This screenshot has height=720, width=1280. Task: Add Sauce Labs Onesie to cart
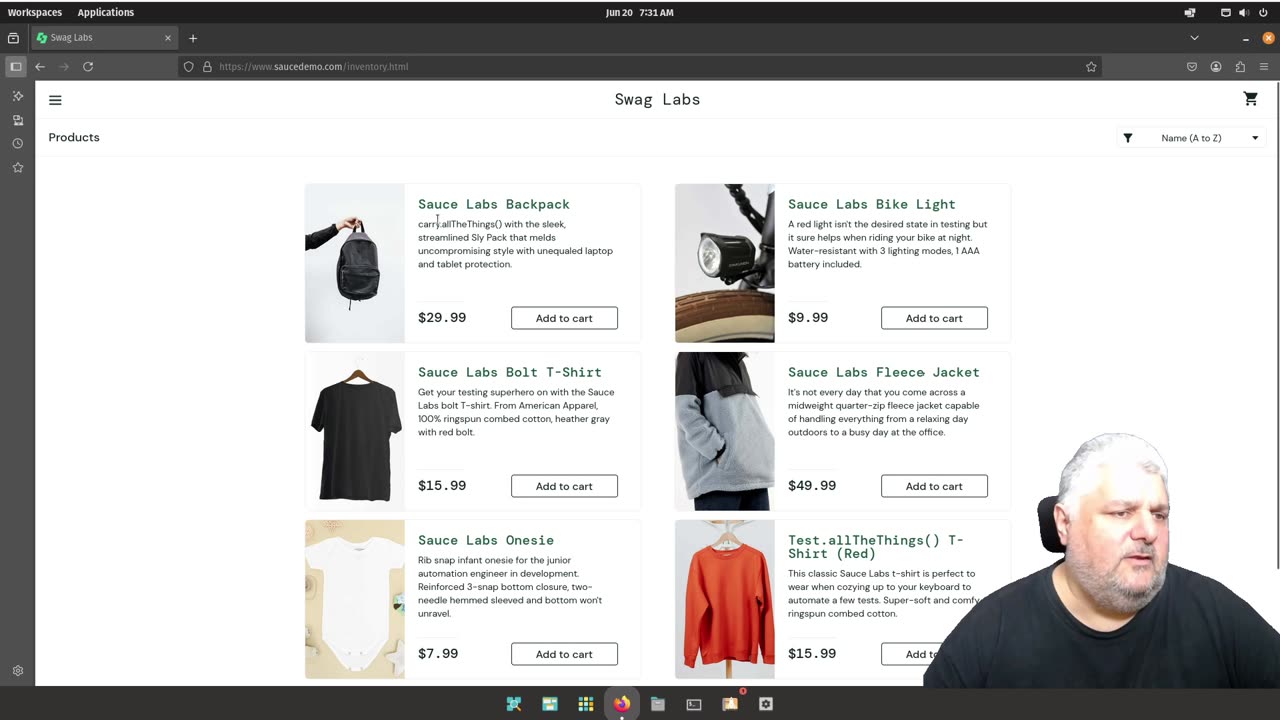click(564, 654)
